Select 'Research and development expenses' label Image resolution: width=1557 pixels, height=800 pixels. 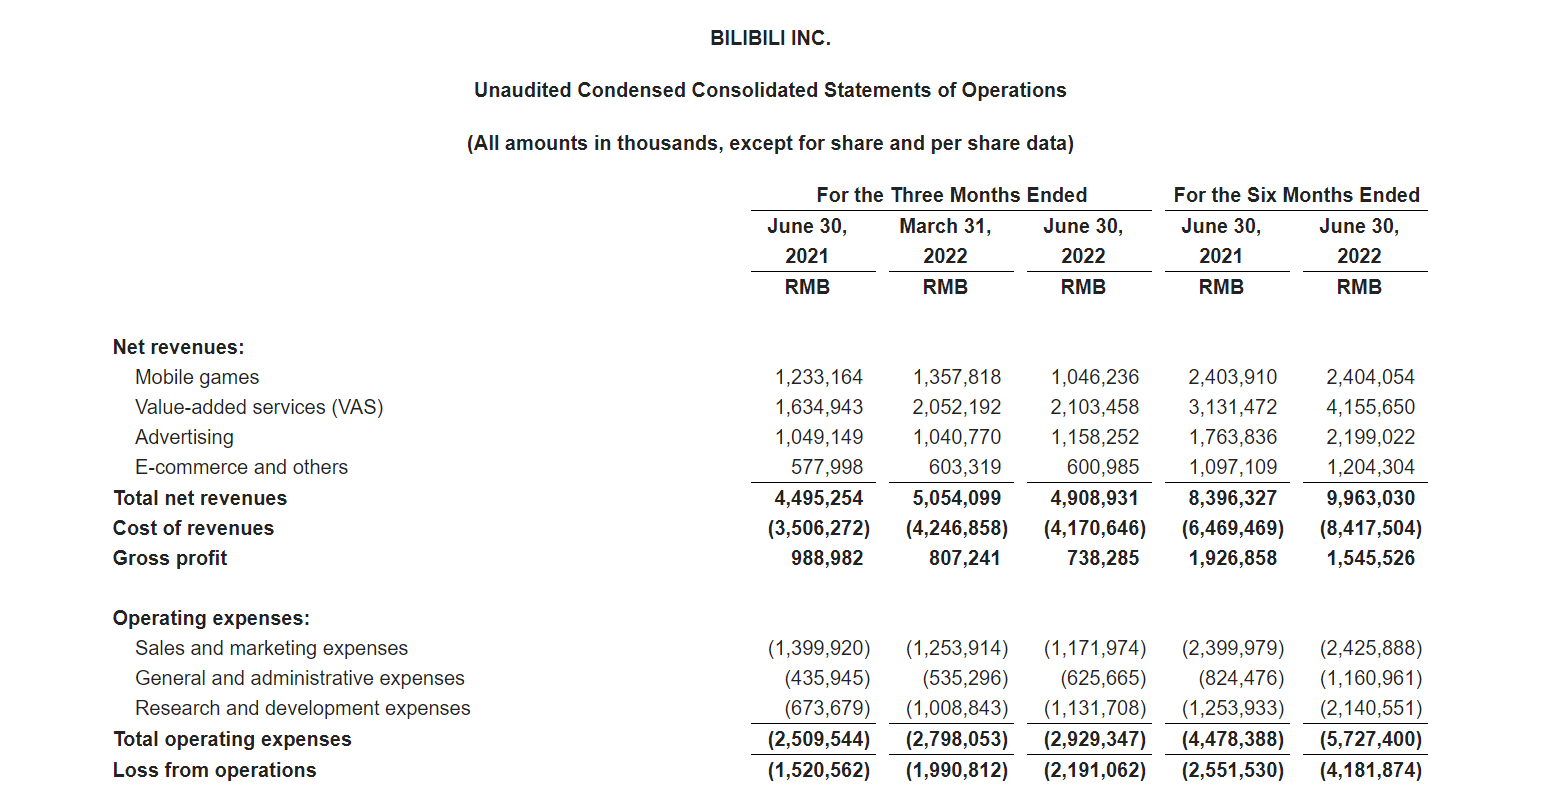[x=302, y=708]
